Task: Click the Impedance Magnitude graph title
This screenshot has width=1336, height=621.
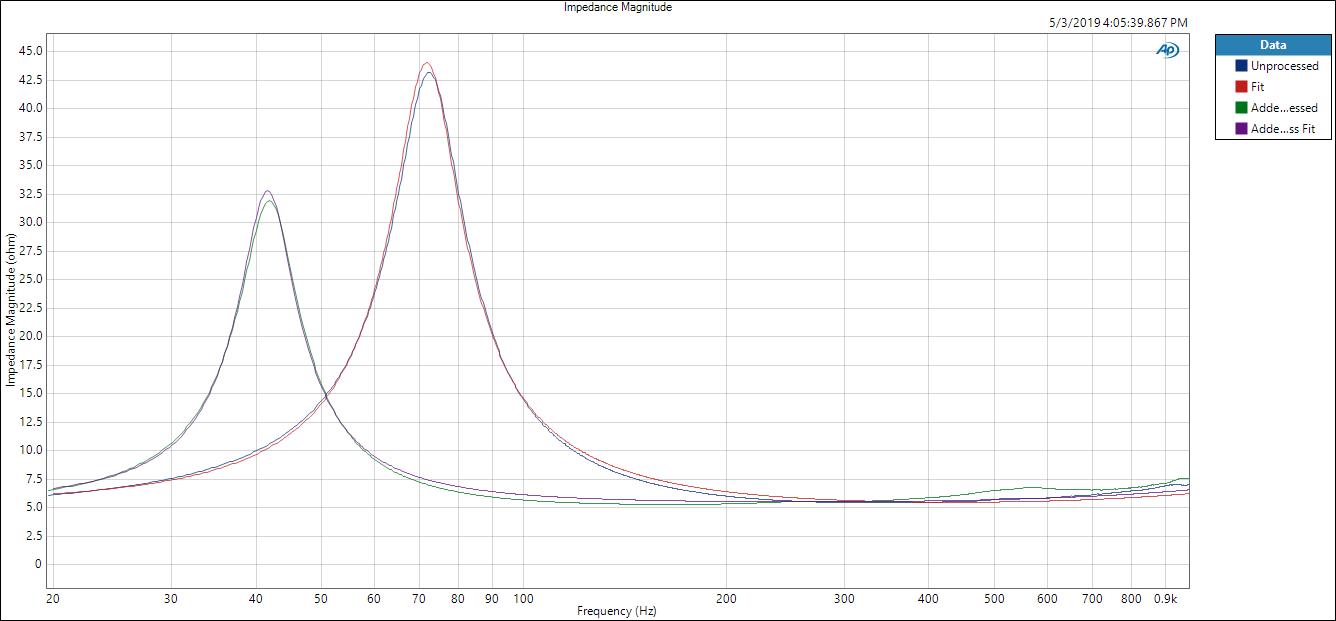Action: [x=618, y=7]
